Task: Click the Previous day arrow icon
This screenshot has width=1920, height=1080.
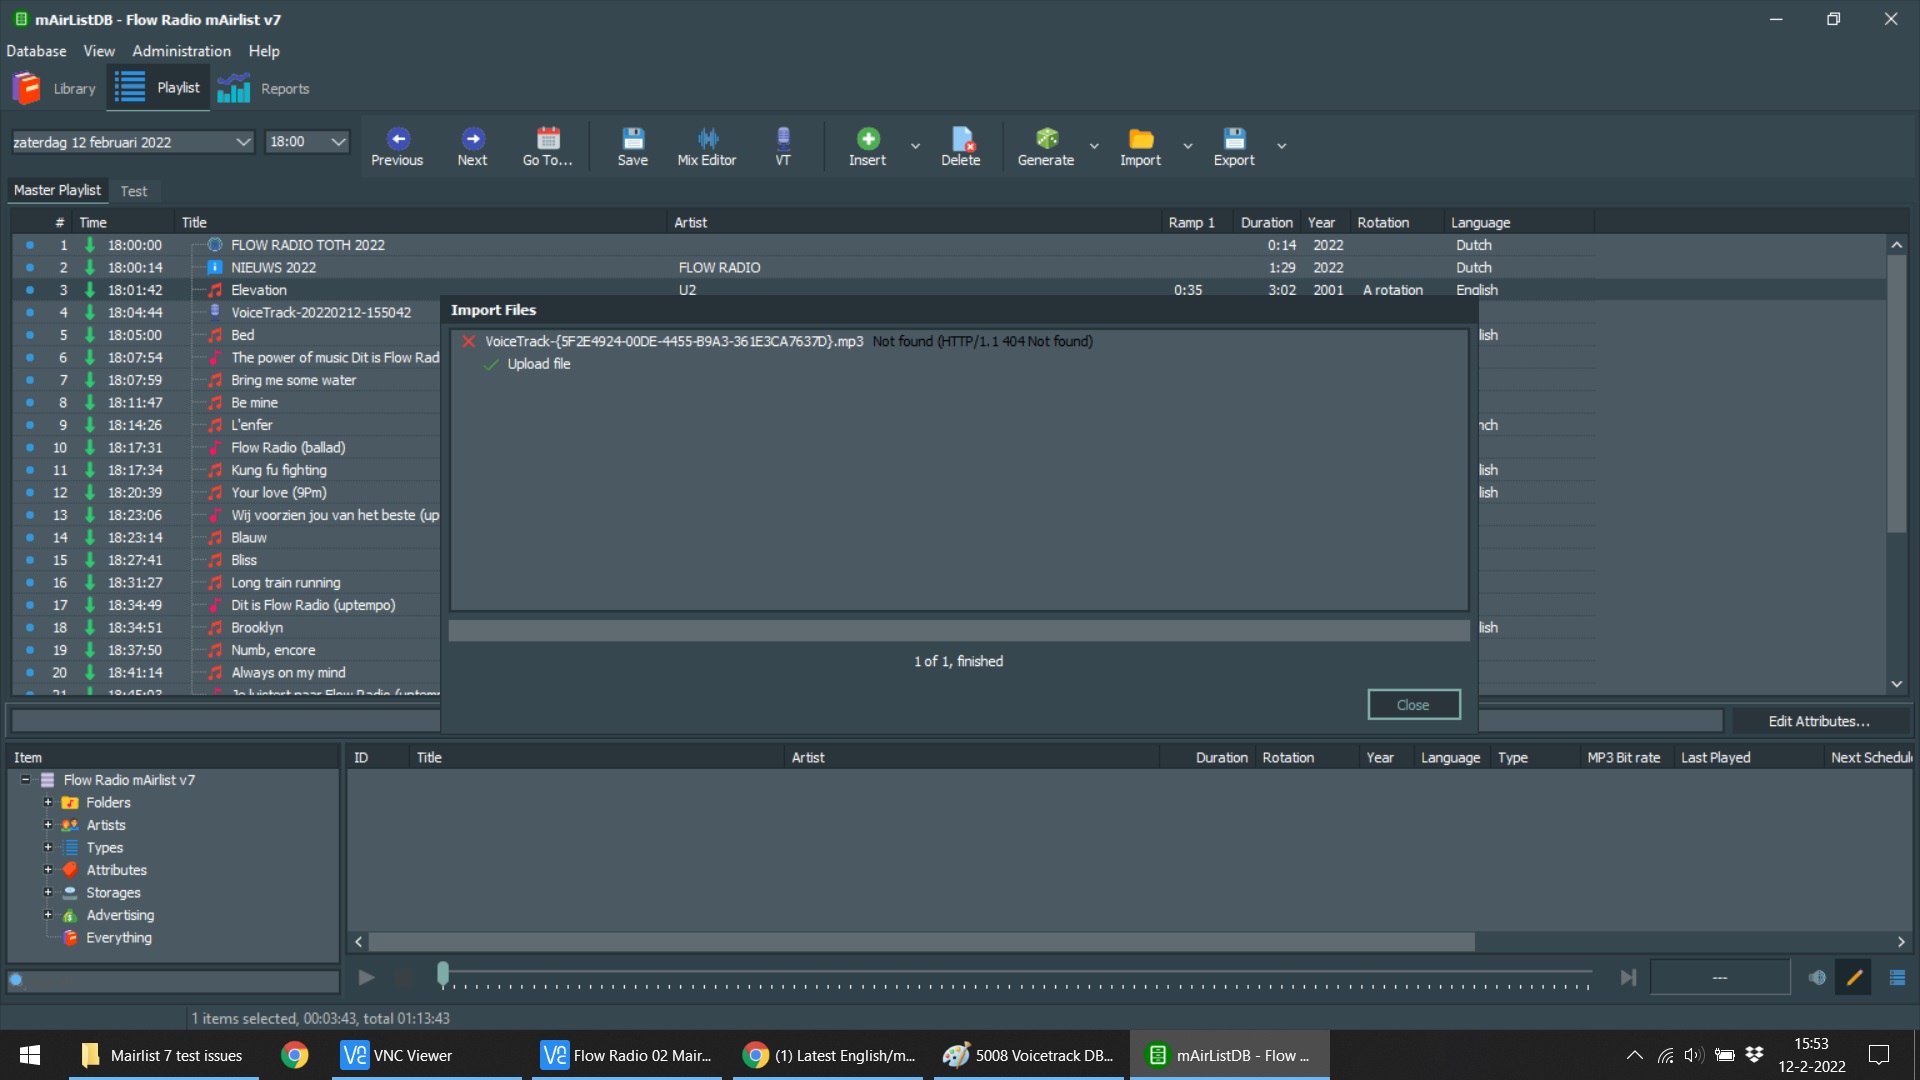Action: [x=398, y=139]
